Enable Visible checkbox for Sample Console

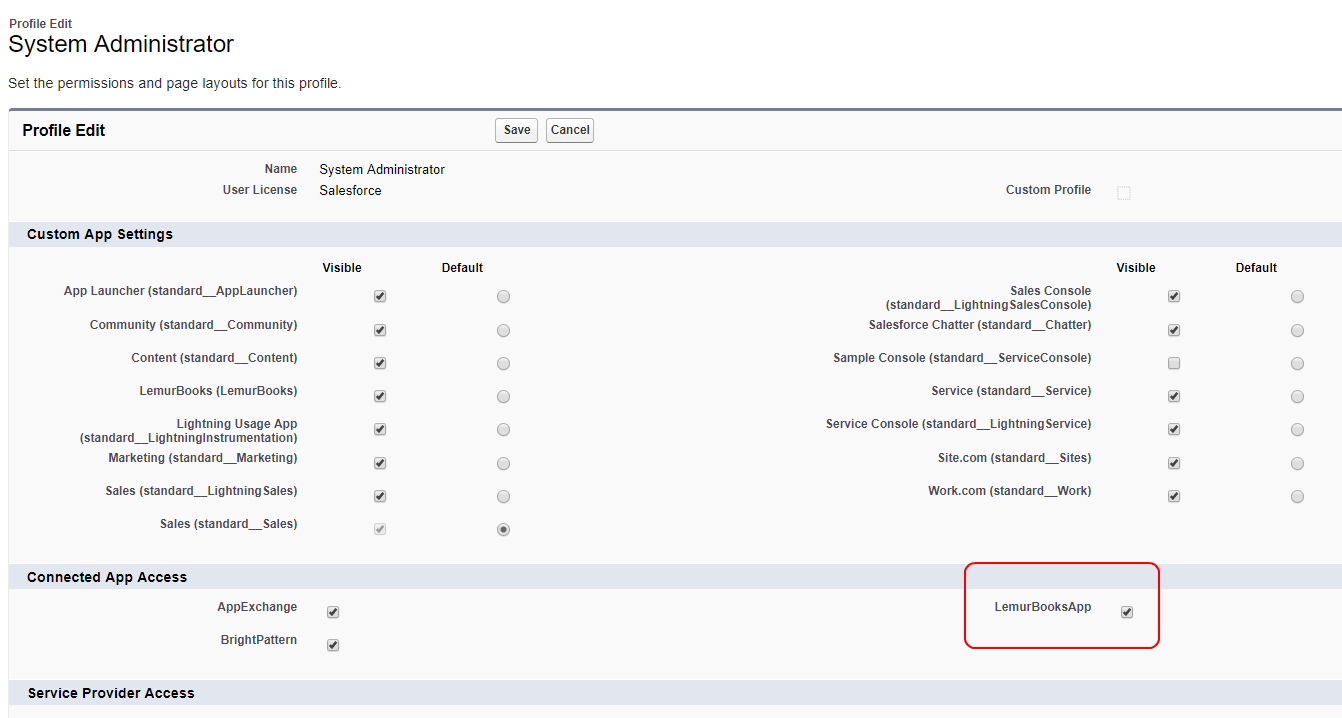click(1174, 363)
